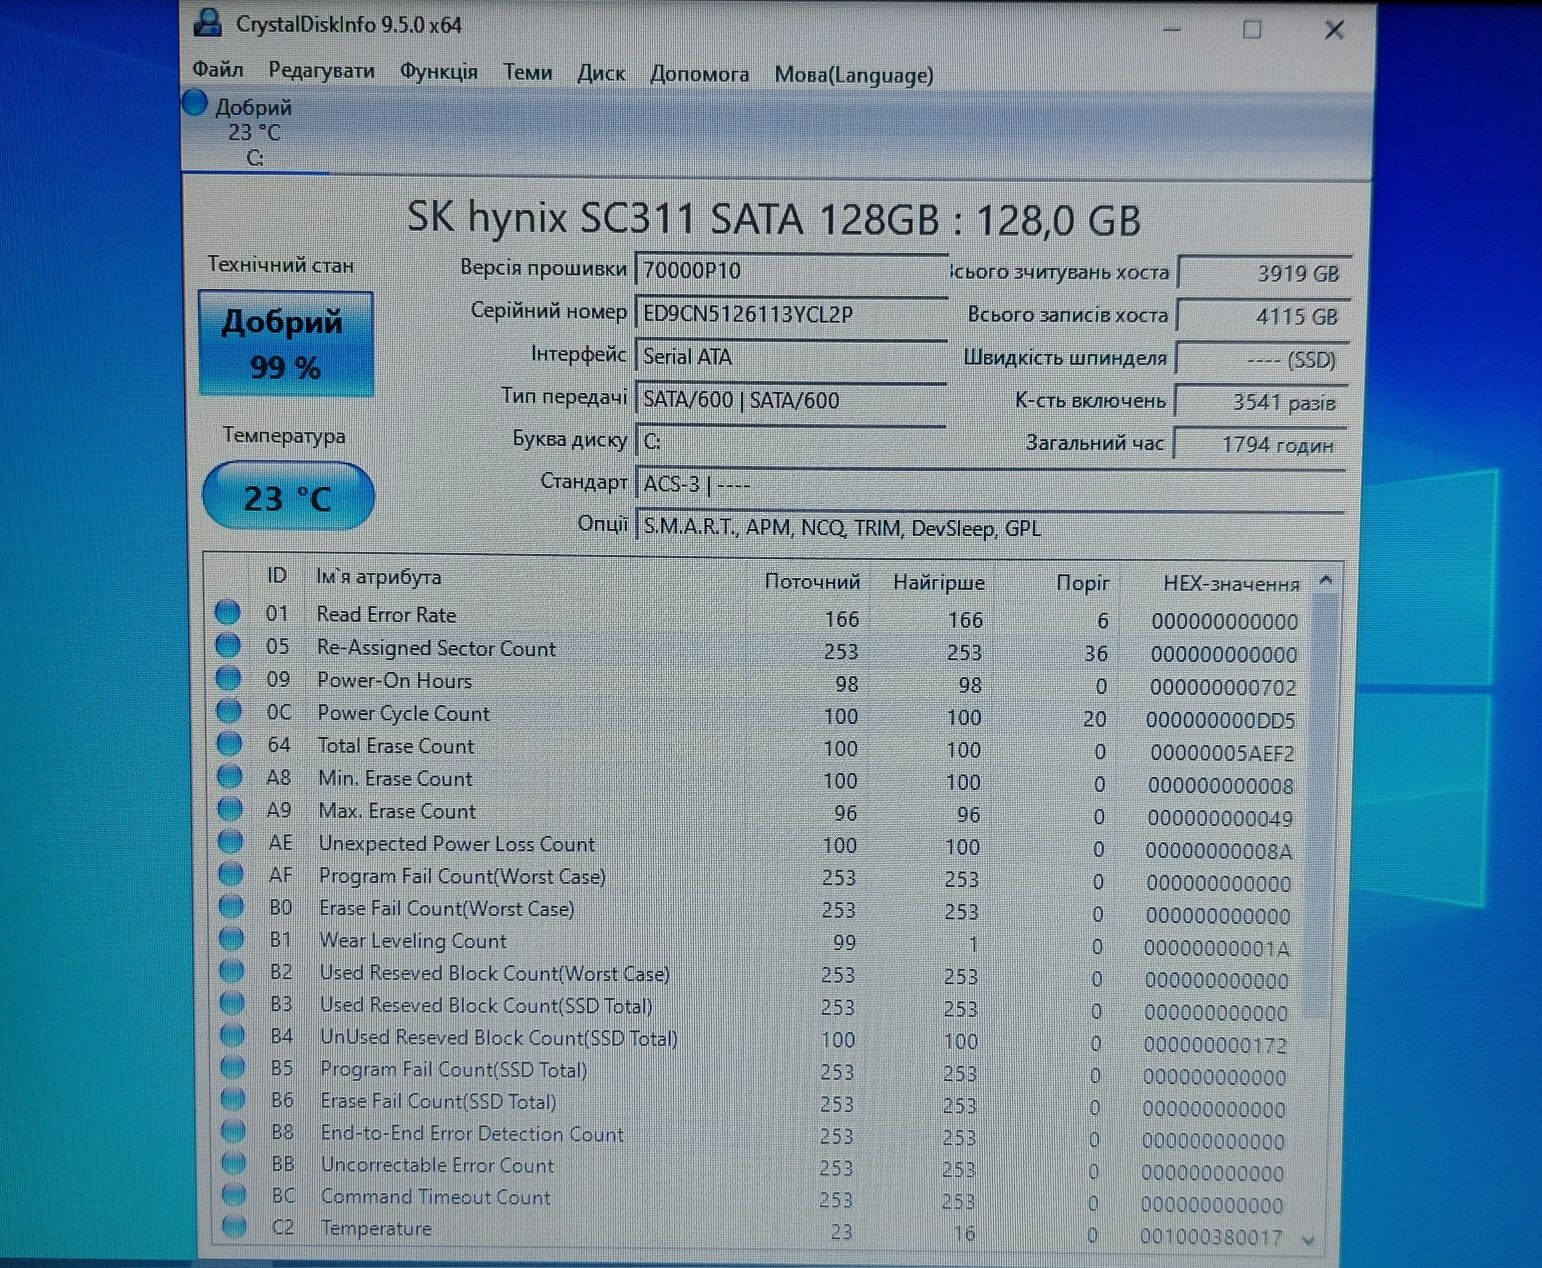The width and height of the screenshot is (1542, 1268).
Task: Click the disk title SK hynix SC311 SATA 128GB
Action: pyautogui.click(x=673, y=219)
